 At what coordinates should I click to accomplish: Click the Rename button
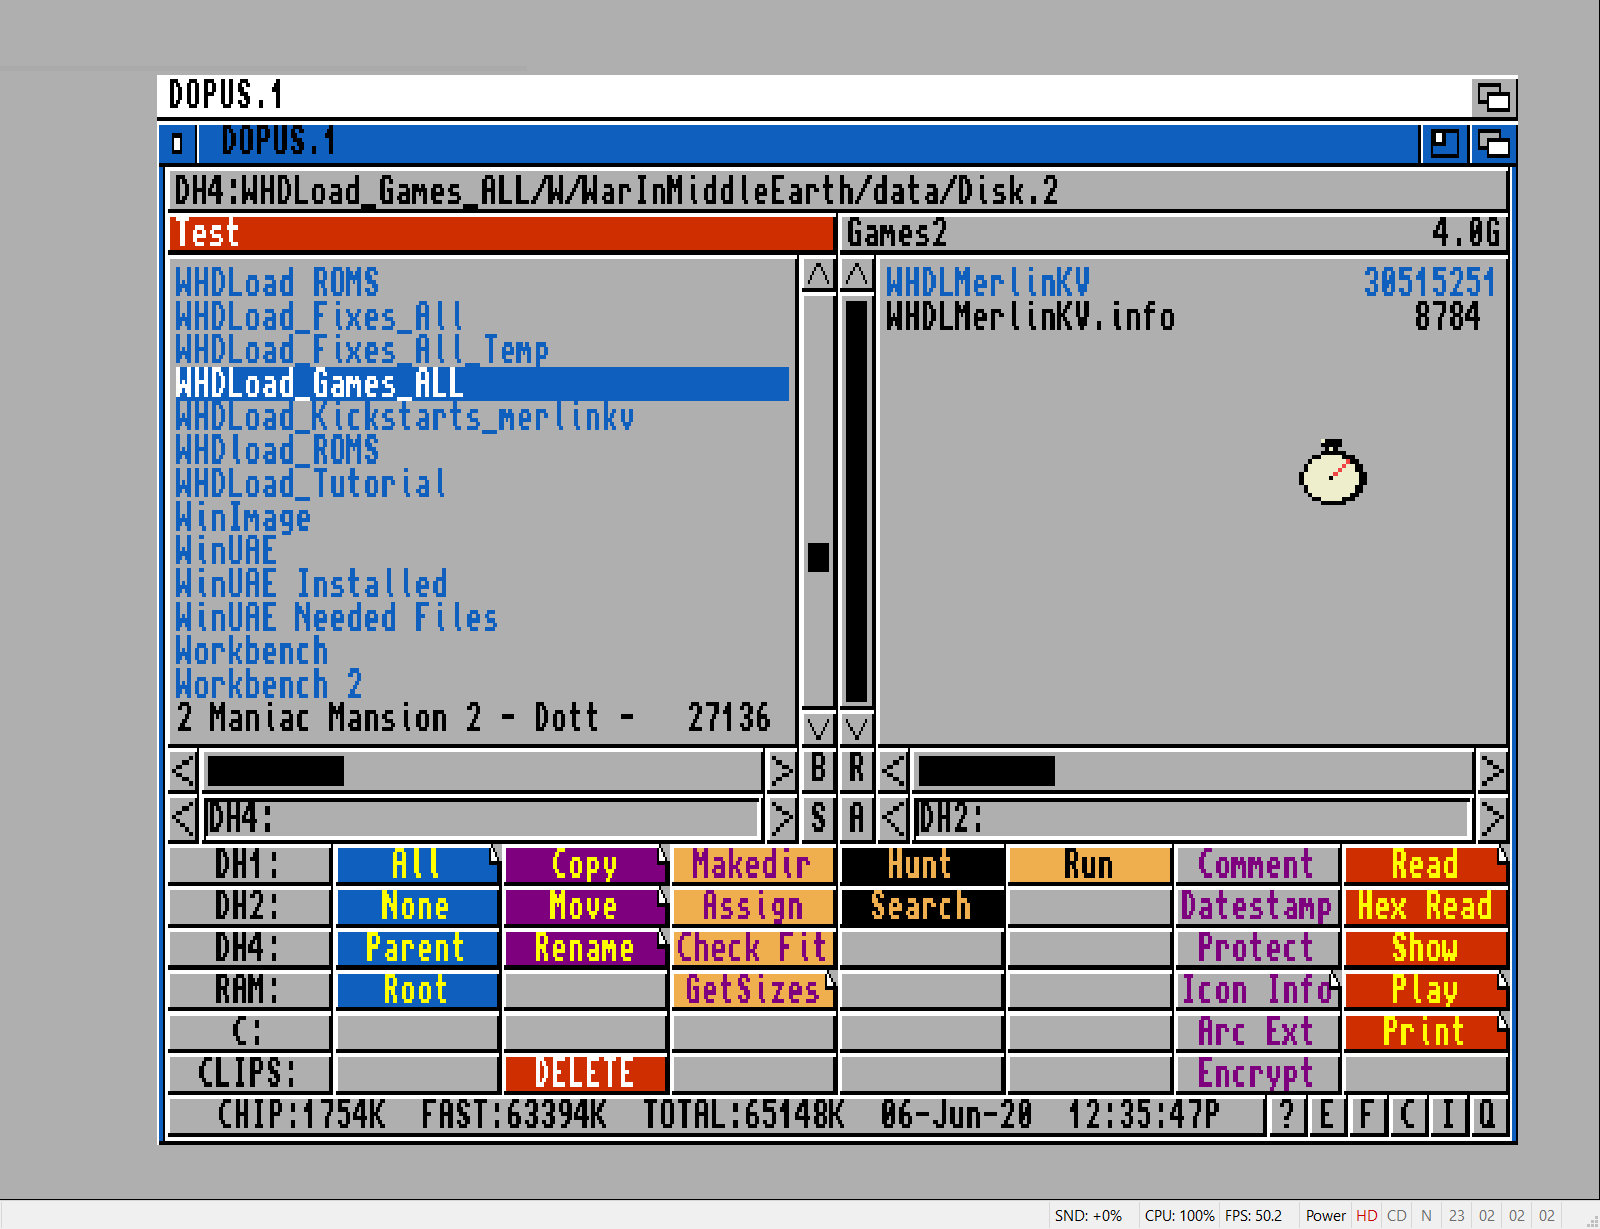[585, 948]
